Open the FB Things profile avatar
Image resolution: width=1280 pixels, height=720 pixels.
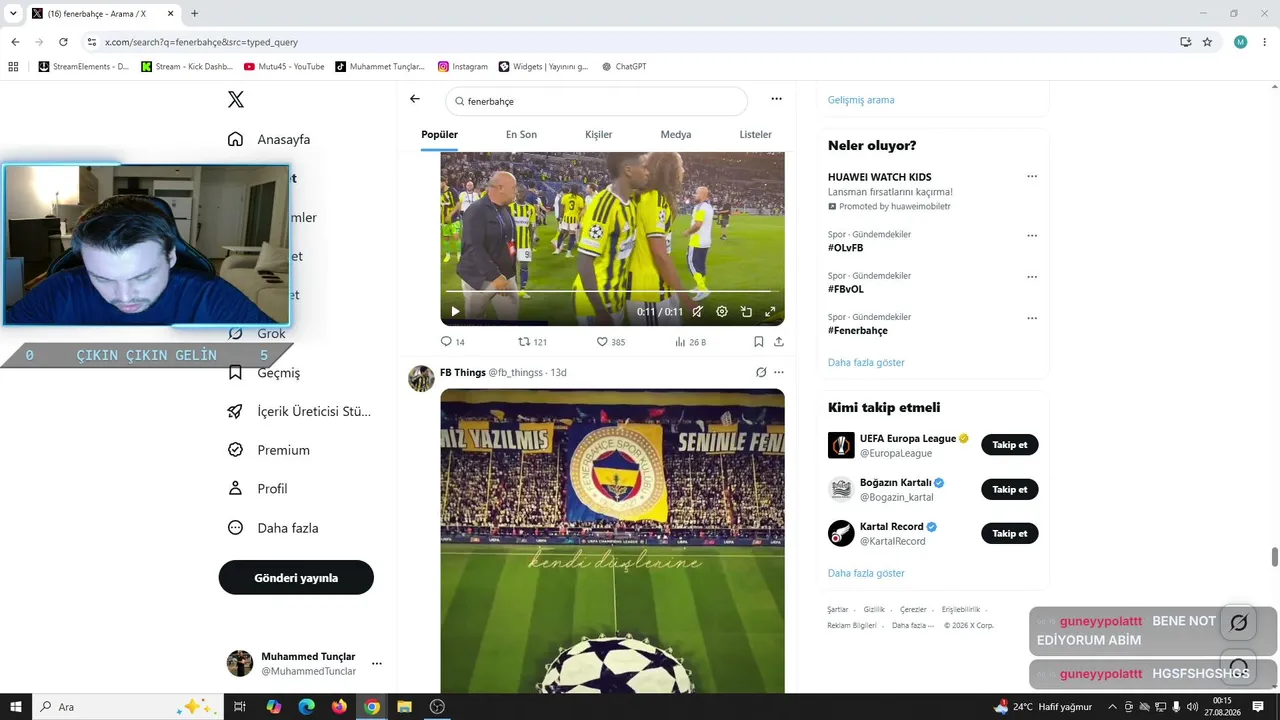(421, 378)
